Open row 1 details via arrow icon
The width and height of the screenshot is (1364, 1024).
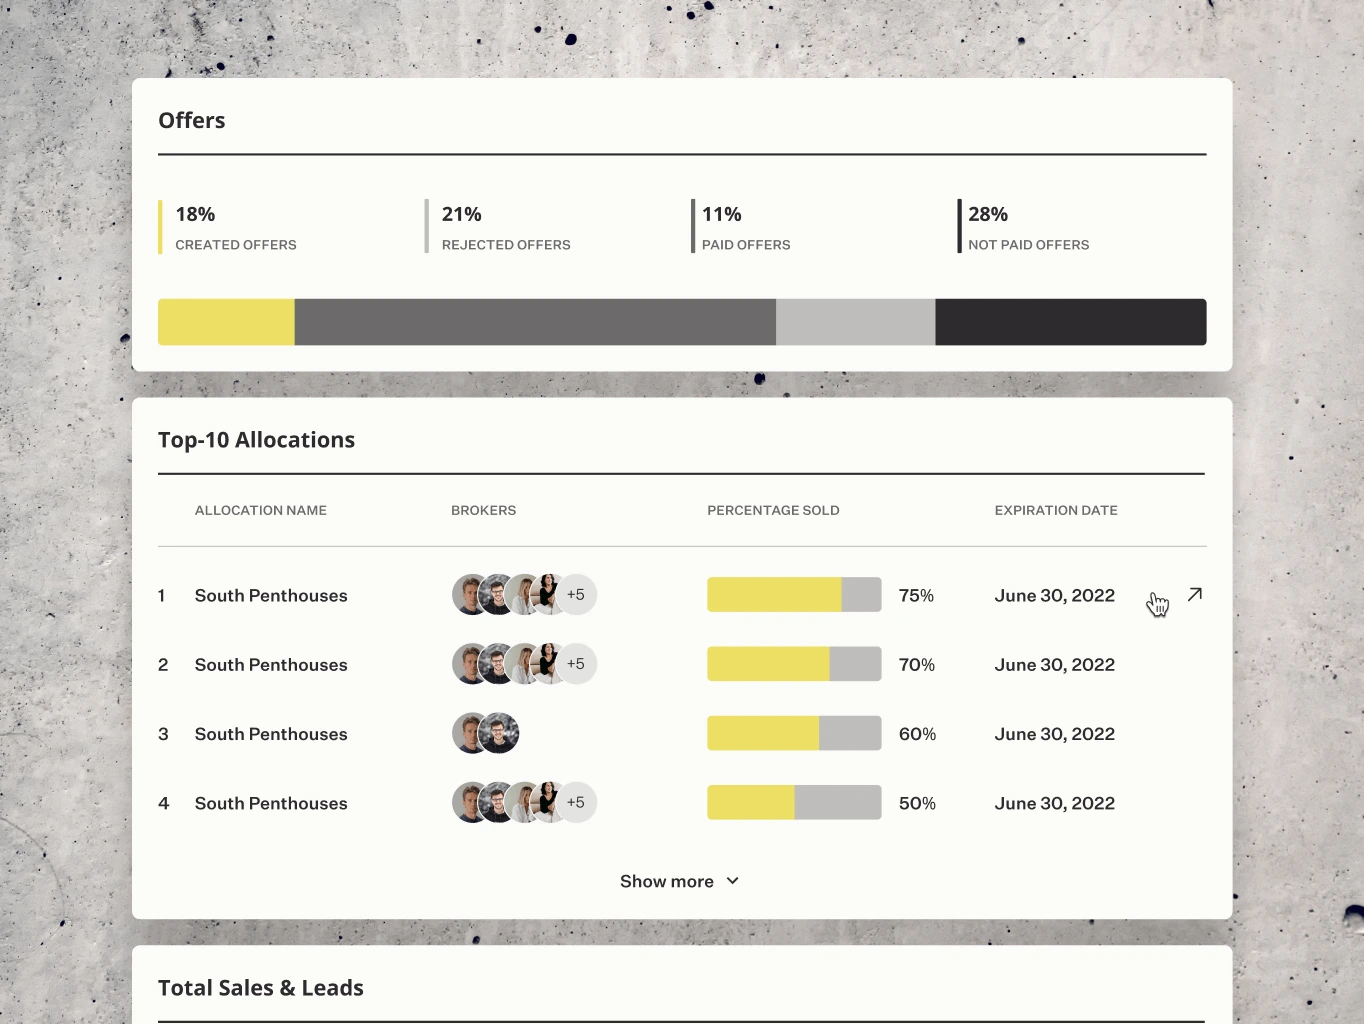pos(1195,595)
